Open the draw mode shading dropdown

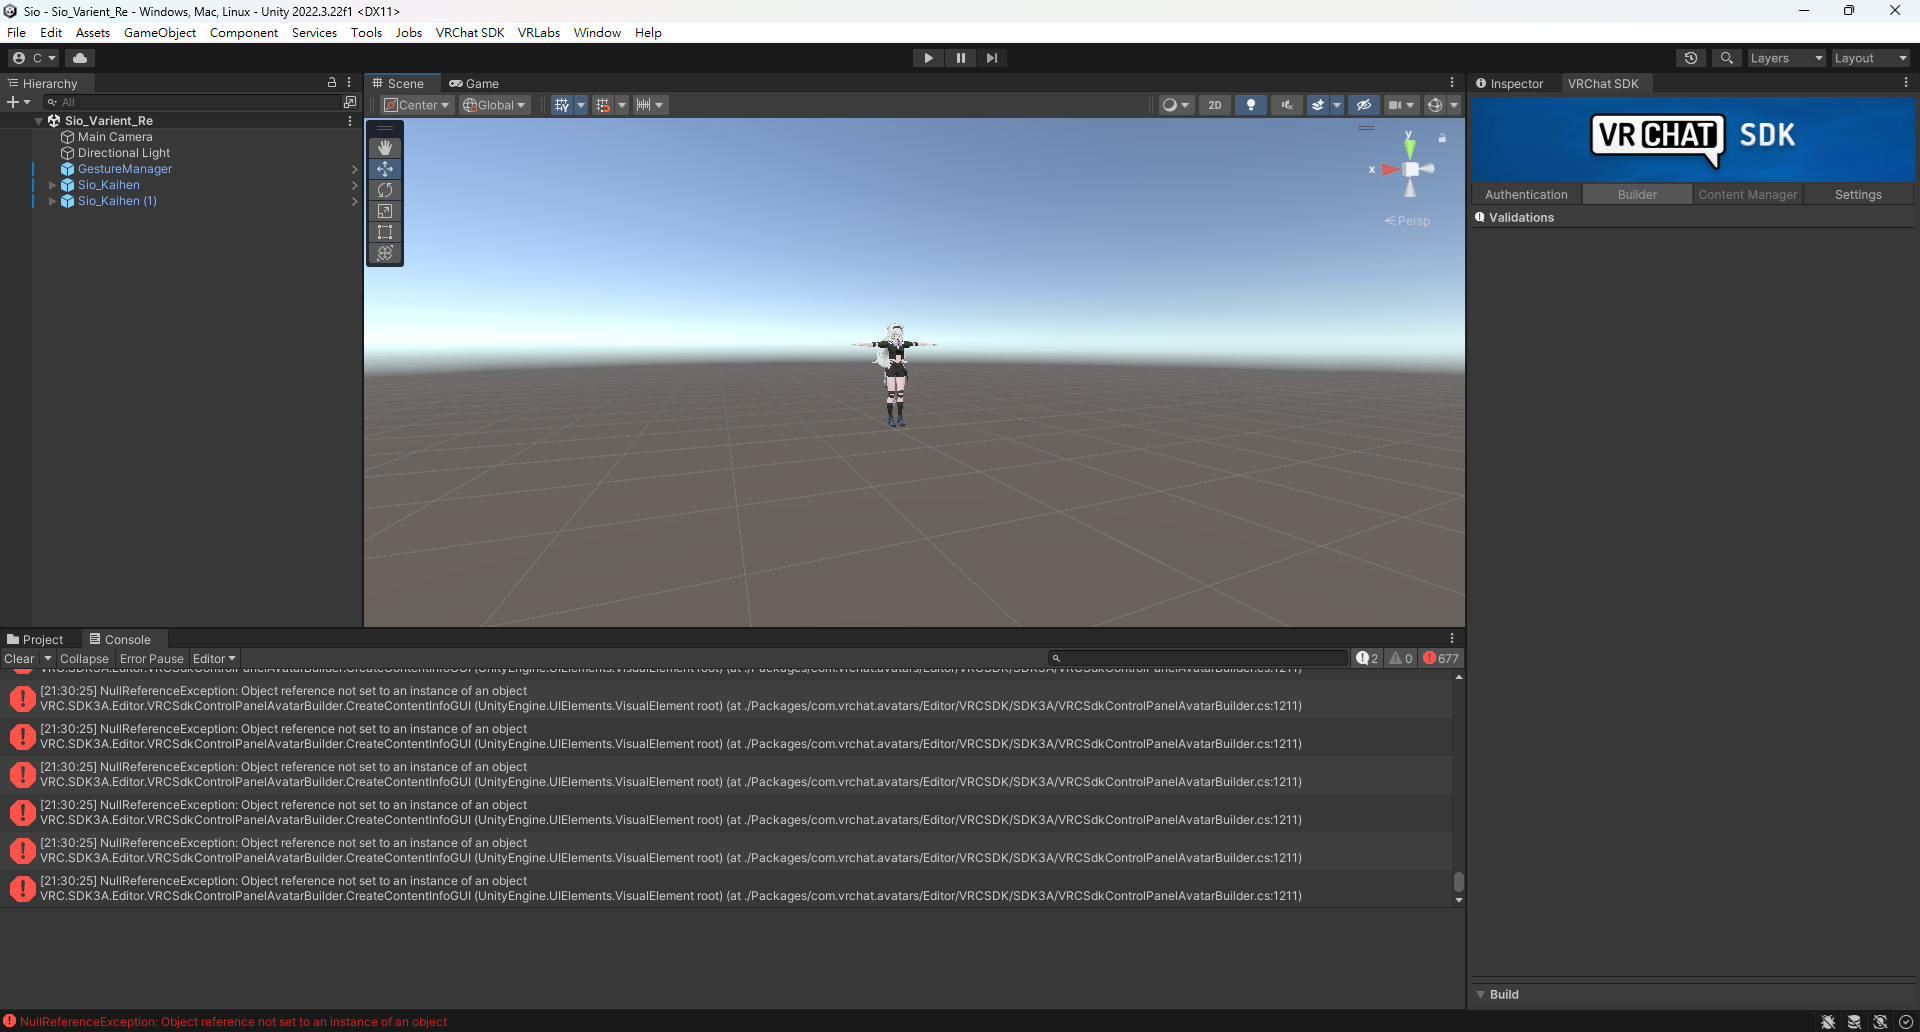tap(1176, 105)
